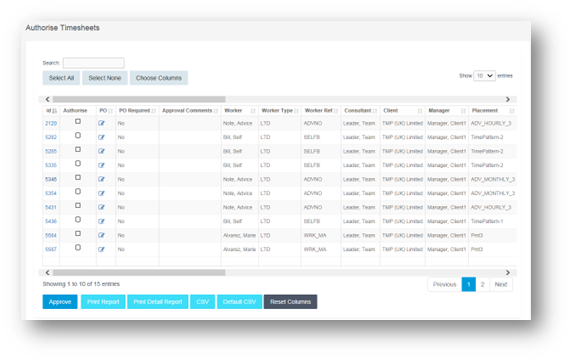The width and height of the screenshot is (573, 362).
Task: Open PO edit icon for timesheet 5335
Action: coord(101,165)
